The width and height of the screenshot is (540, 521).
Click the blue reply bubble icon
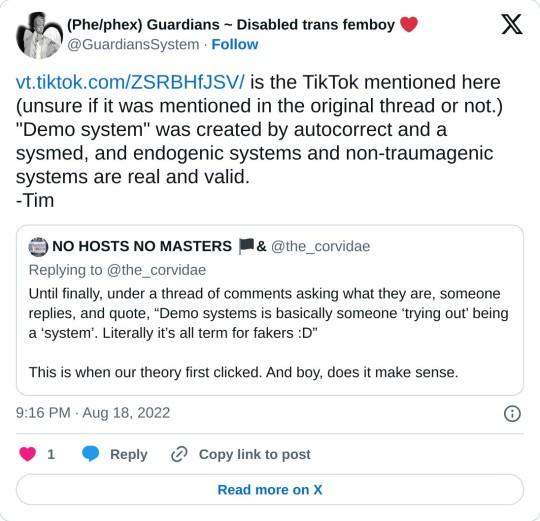(x=91, y=454)
